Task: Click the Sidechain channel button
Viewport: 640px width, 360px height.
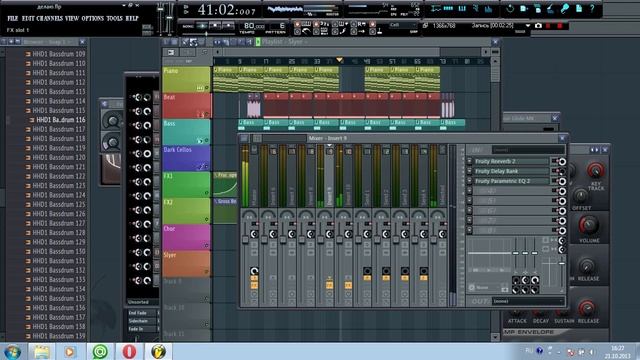Action: click(142, 321)
